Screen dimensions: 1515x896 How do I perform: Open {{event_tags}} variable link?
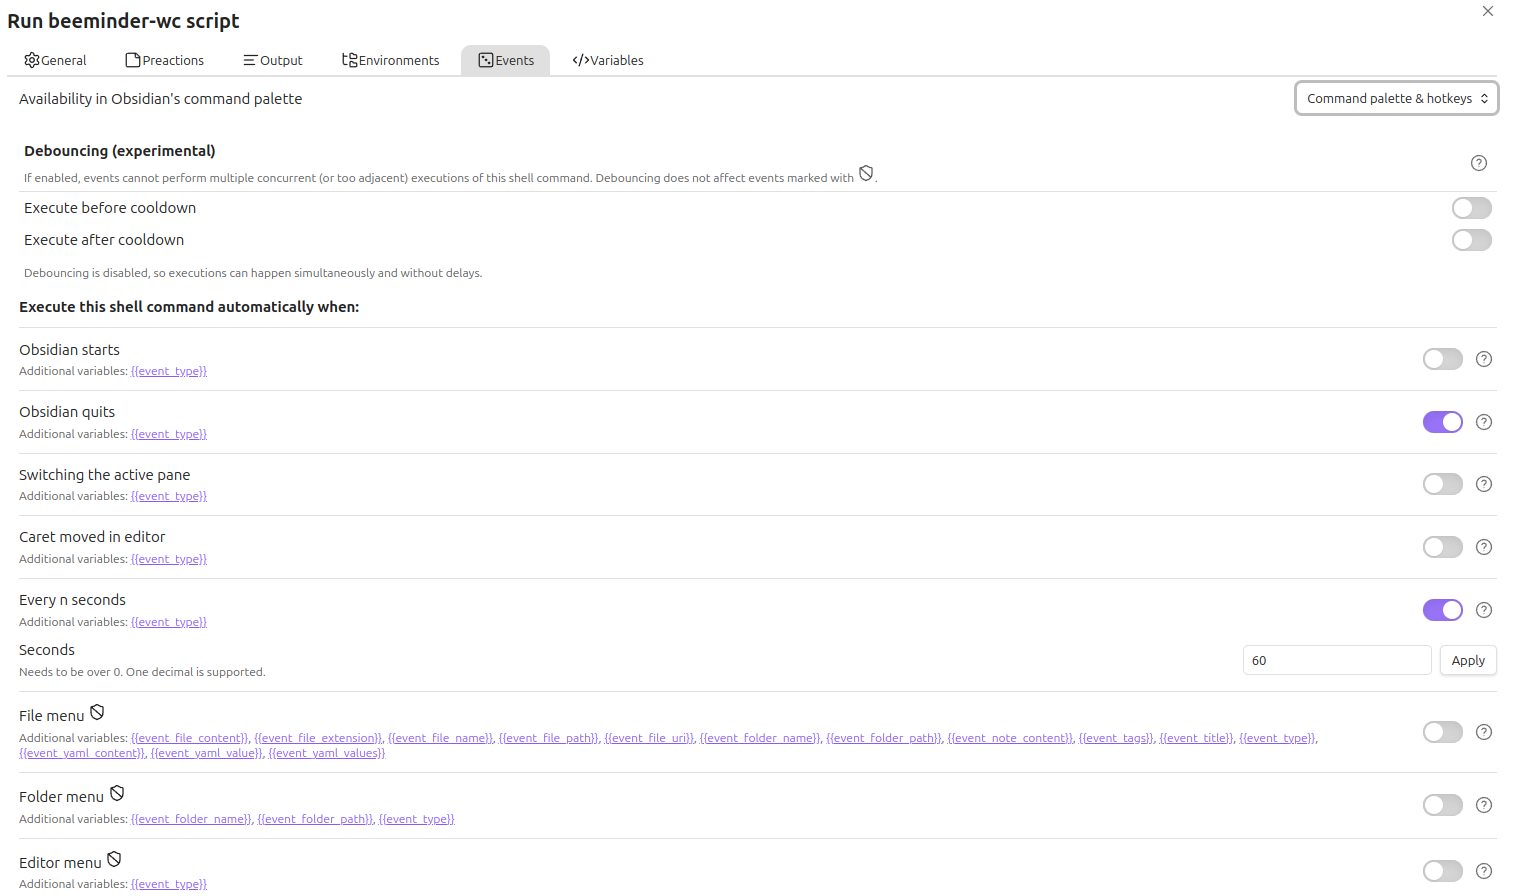pos(1116,738)
